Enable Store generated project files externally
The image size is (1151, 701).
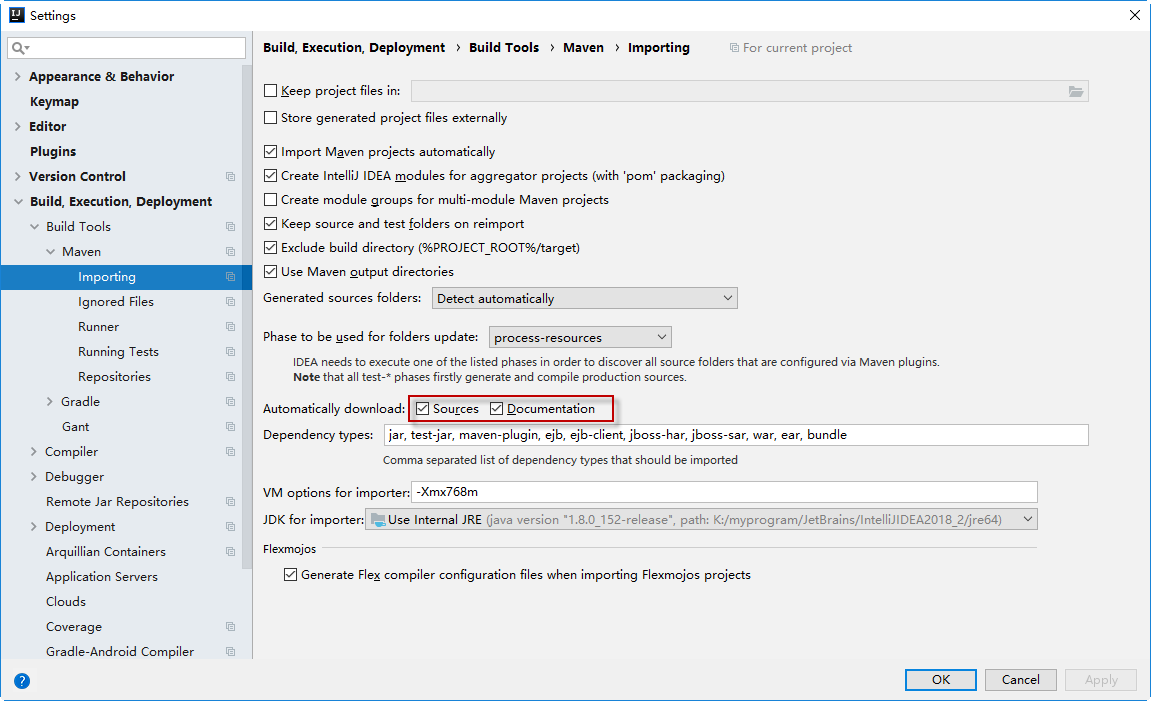pos(270,118)
